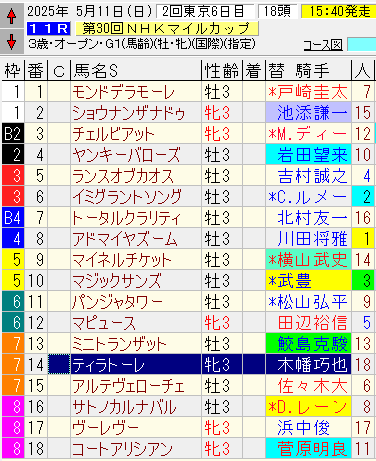The height and width of the screenshot is (461, 376).
Task: Click jockey 木幡巧也
Action: [x=308, y=365]
